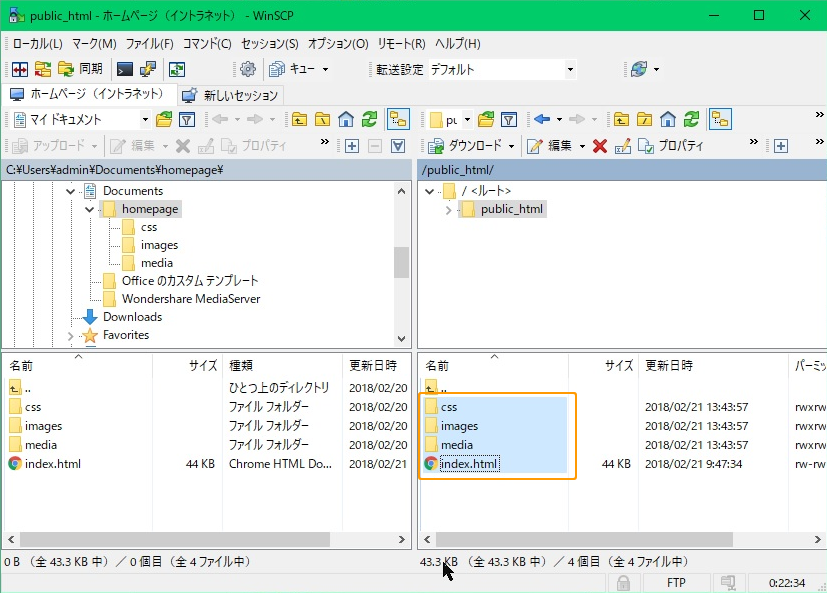Open the 転送設定 デフォルト combo box

coord(502,69)
